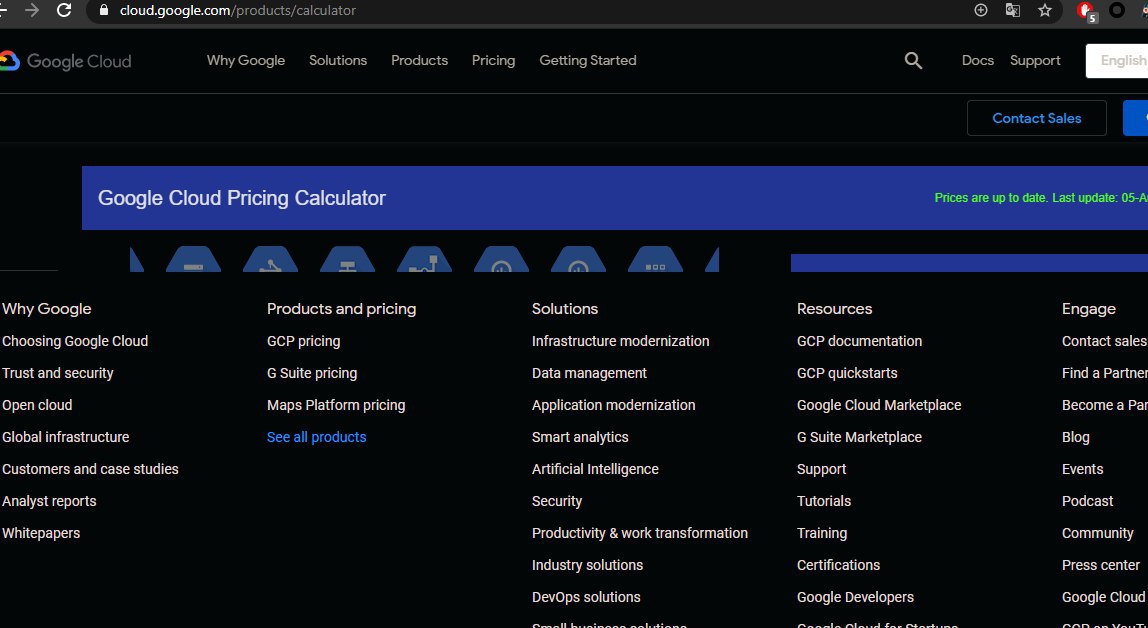Open G Suite Marketplace link
Screen dimensions: 1148x628
tap(859, 437)
